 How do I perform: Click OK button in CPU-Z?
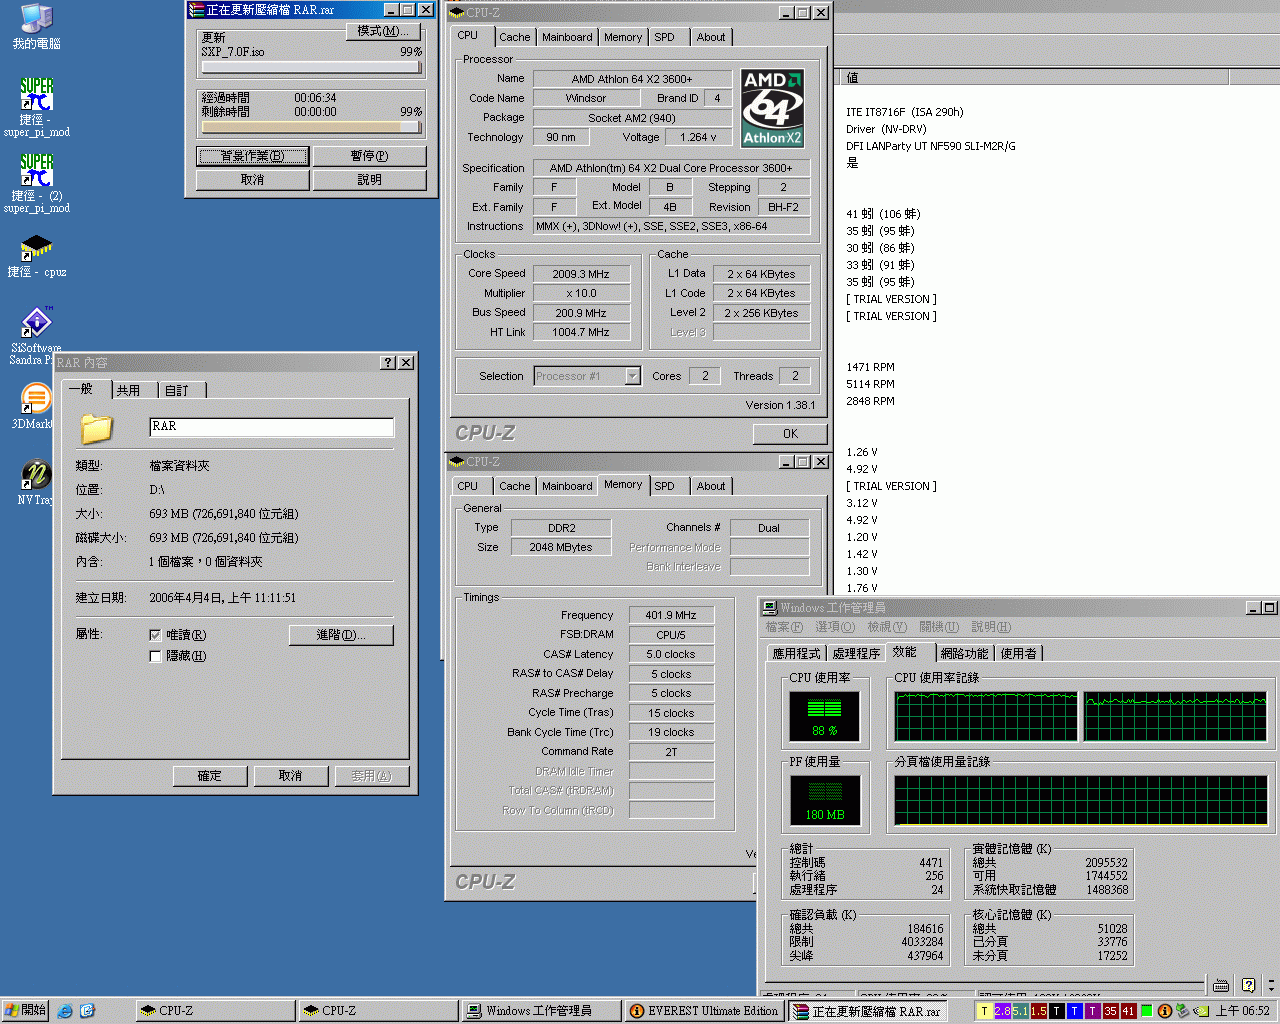(790, 434)
